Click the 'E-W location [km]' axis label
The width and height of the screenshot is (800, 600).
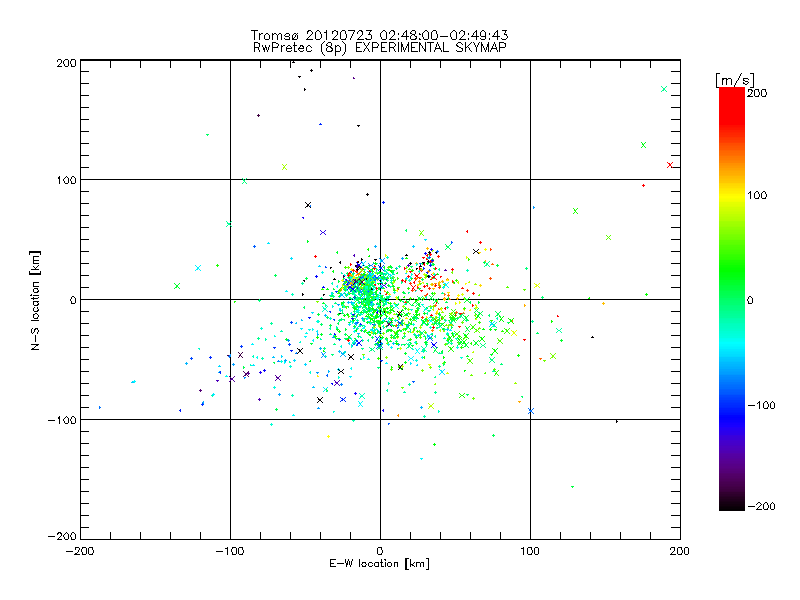click(379, 564)
